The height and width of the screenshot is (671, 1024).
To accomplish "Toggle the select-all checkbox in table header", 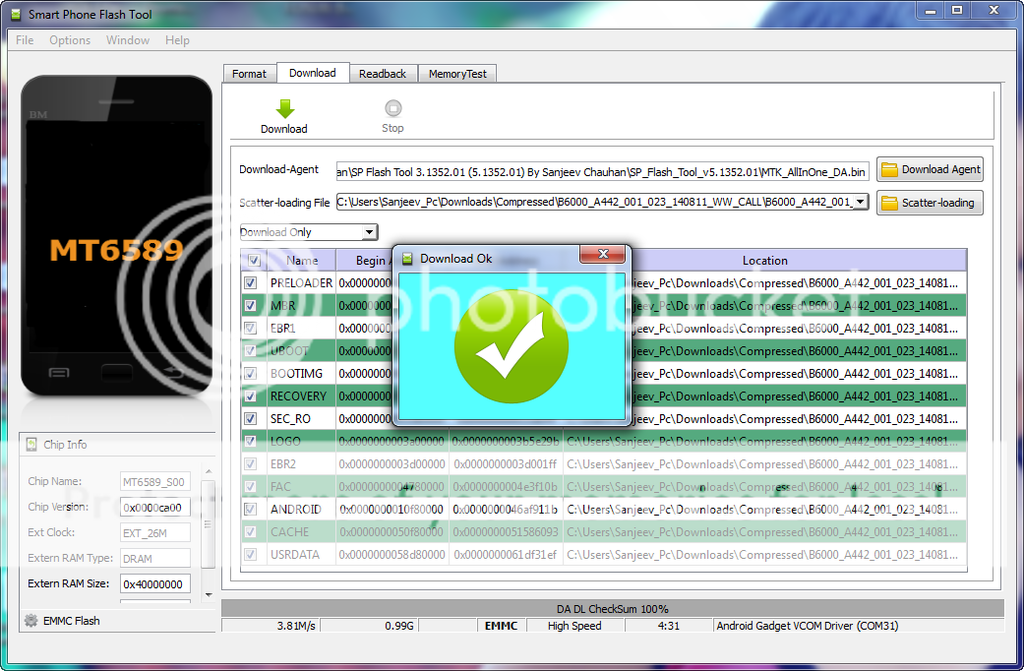I will pyautogui.click(x=253, y=260).
